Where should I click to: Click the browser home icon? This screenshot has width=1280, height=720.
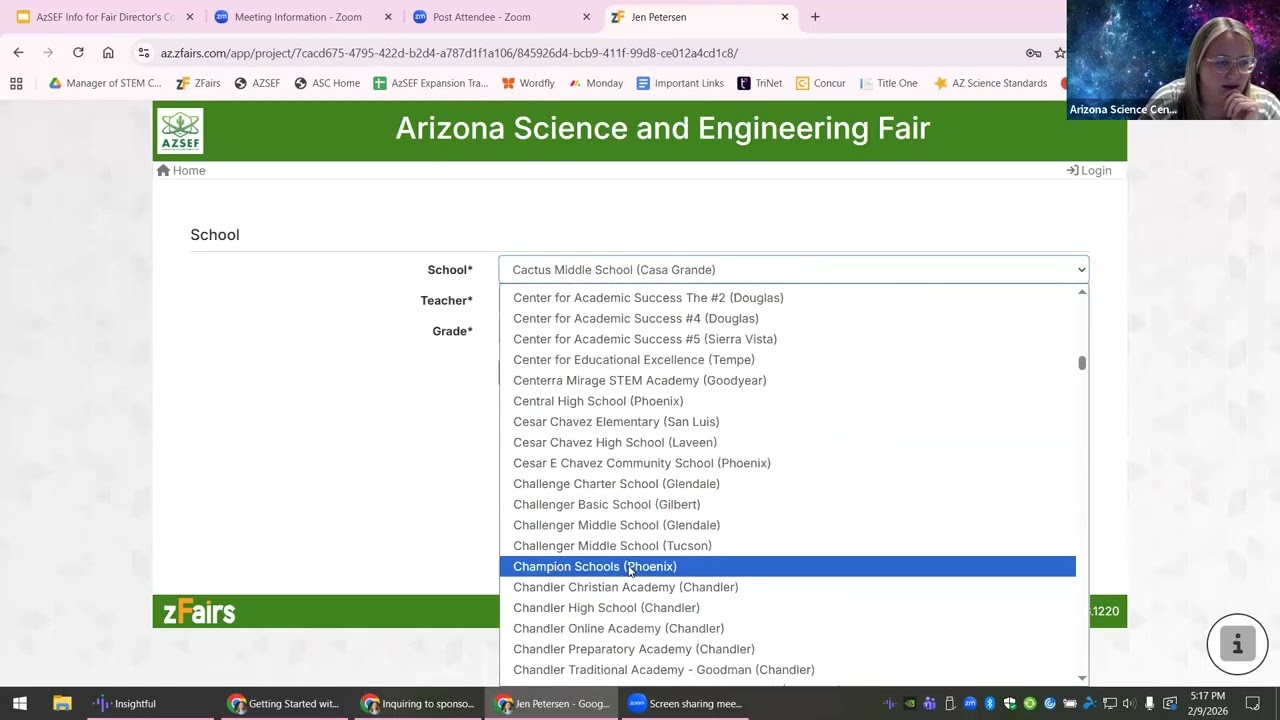point(108,53)
